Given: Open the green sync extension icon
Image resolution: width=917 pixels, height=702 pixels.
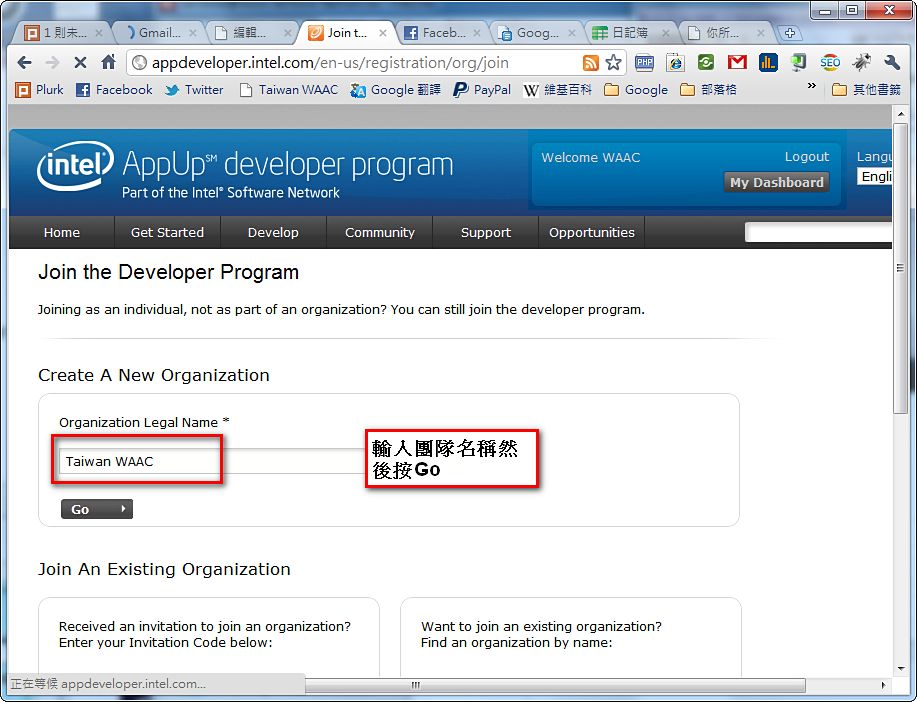Looking at the screenshot, I should [x=706, y=63].
